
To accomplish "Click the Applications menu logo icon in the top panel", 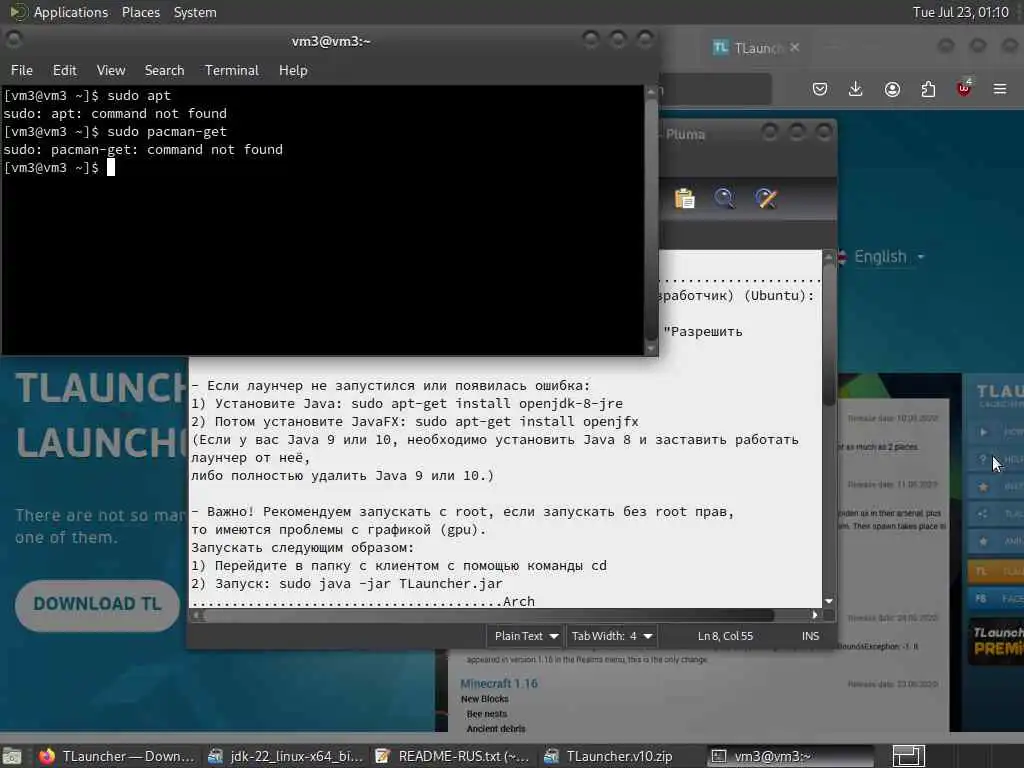I will coord(18,12).
